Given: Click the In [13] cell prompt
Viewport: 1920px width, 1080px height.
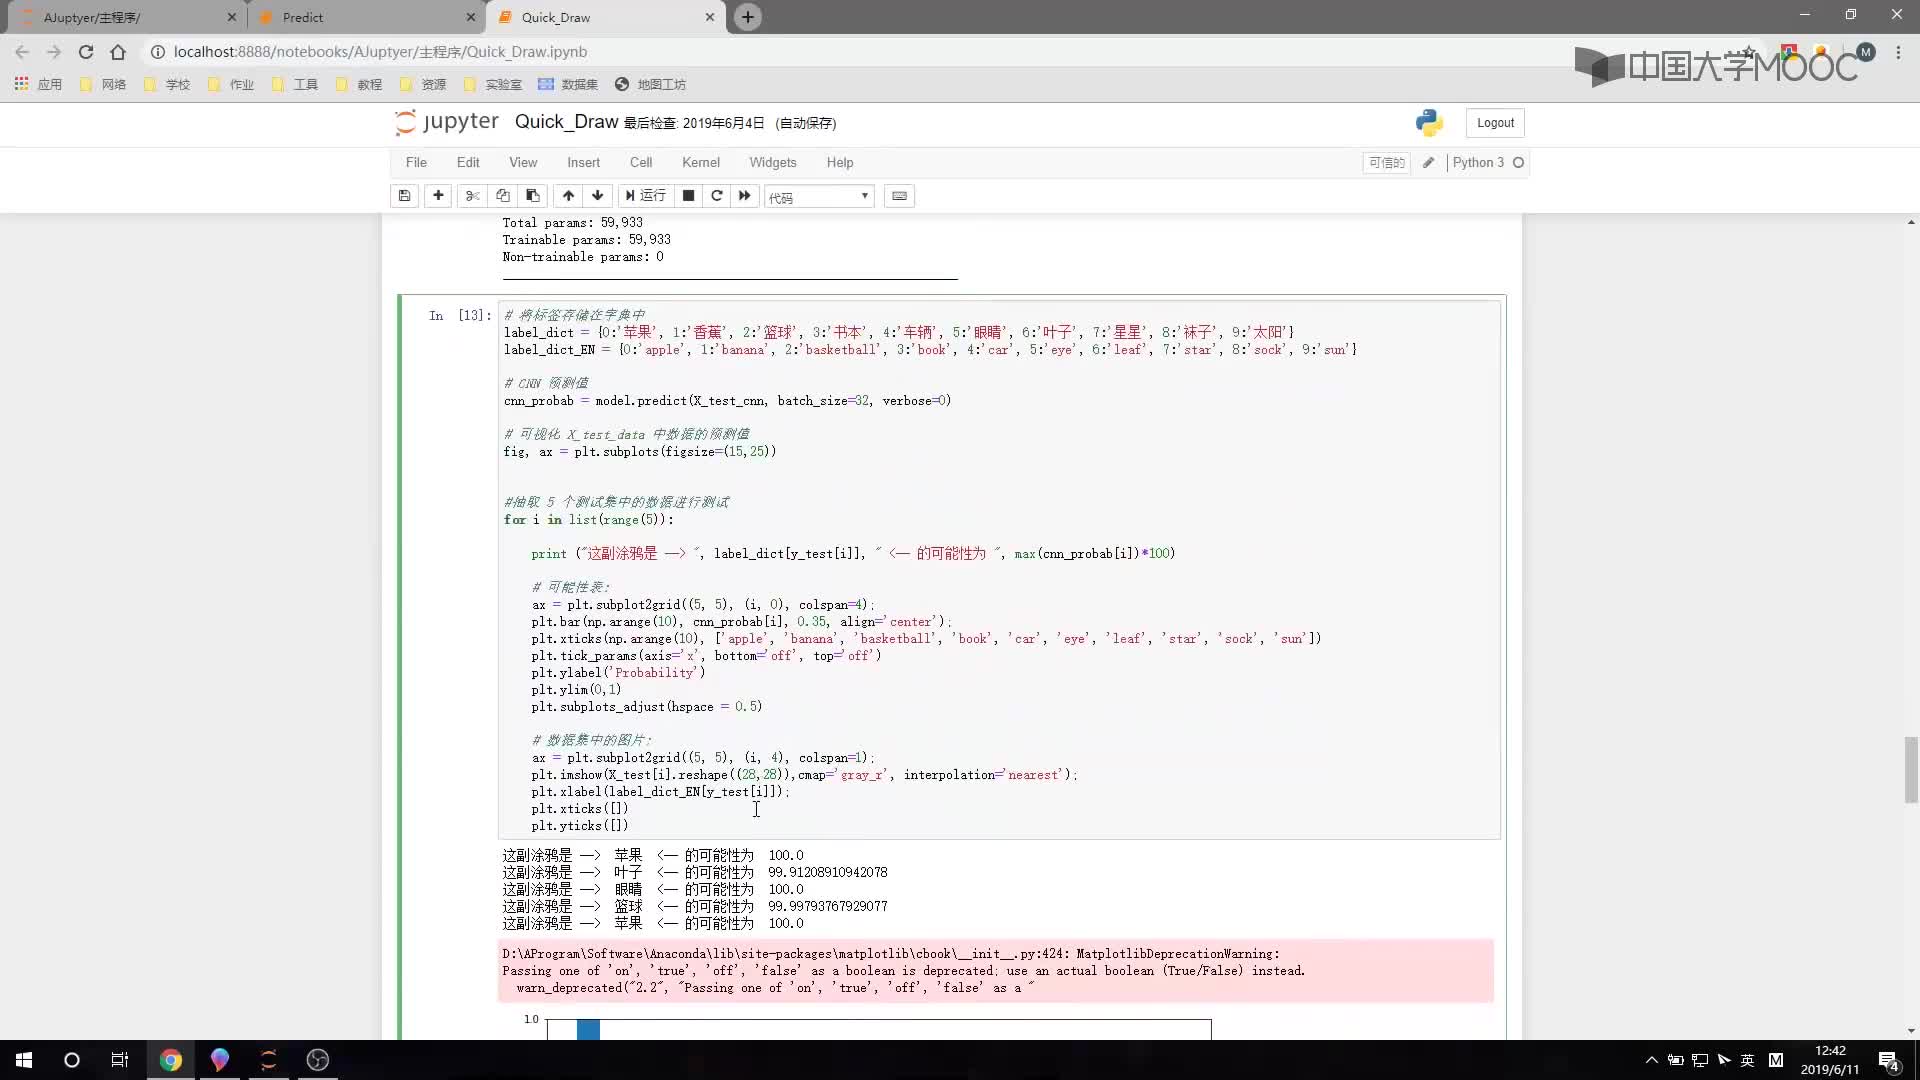Looking at the screenshot, I should point(460,316).
